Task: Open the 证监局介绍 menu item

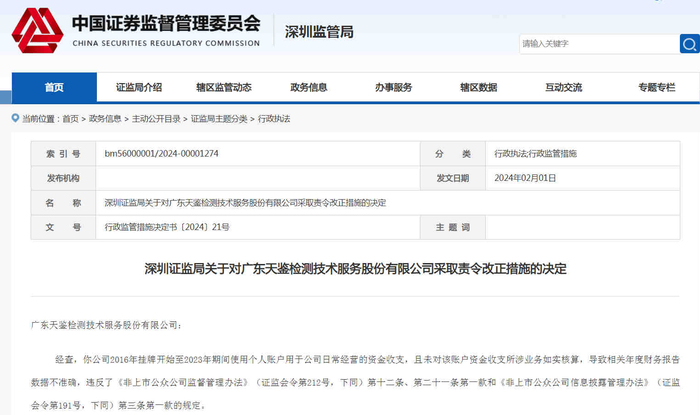Action: click(139, 87)
